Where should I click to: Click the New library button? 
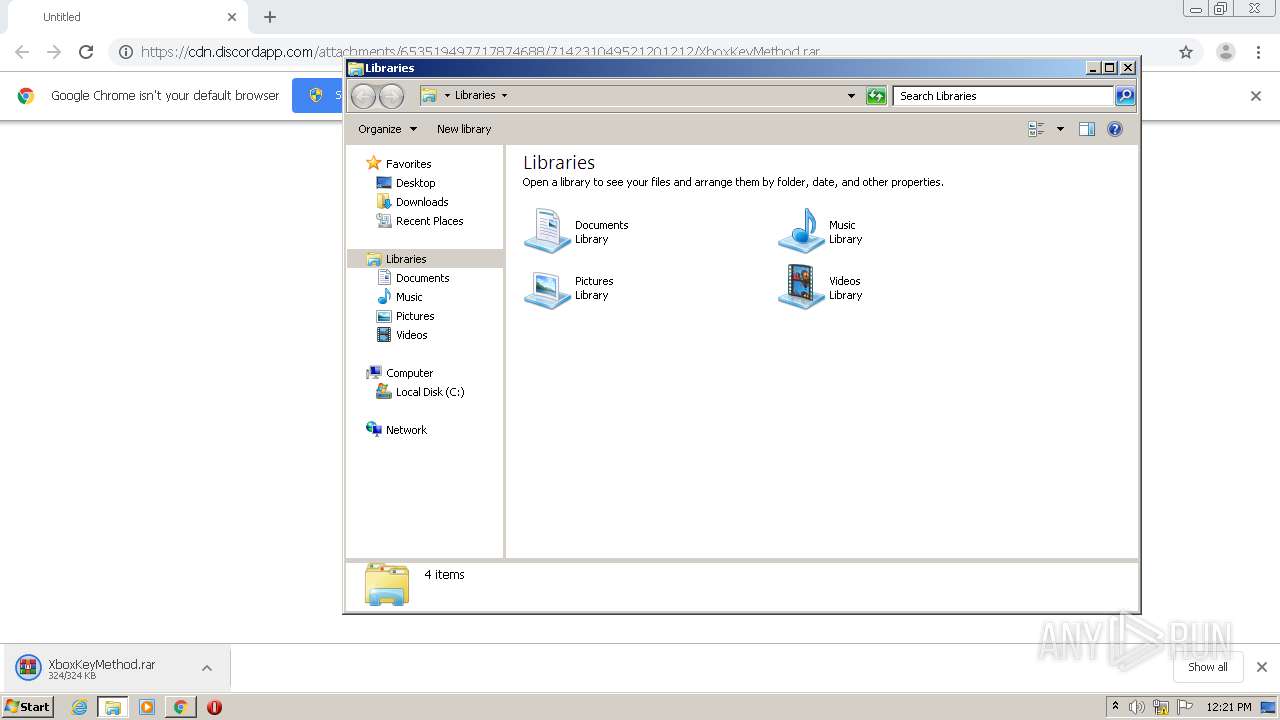click(x=464, y=129)
